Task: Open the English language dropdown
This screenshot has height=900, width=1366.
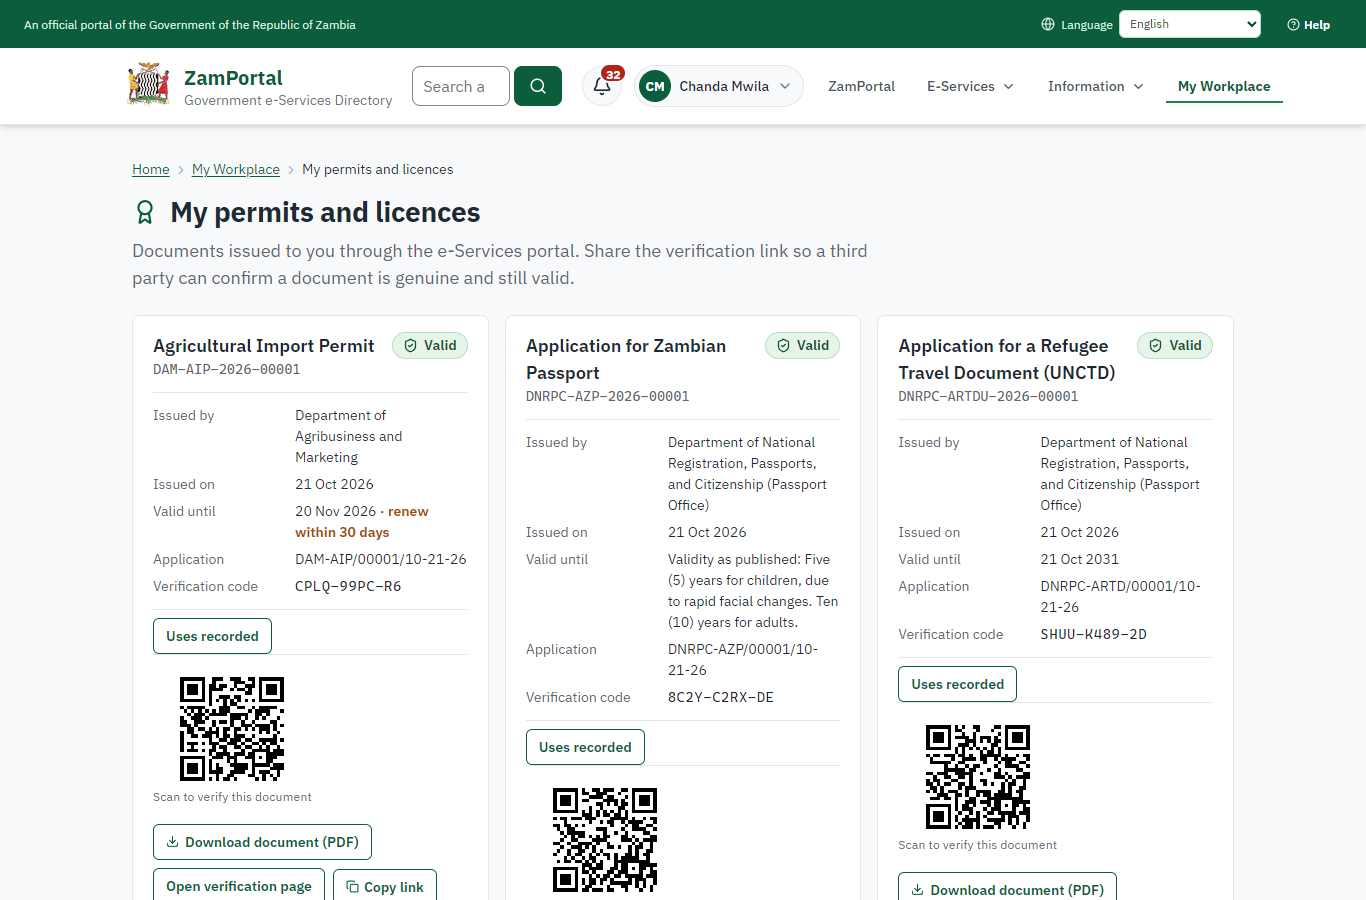Action: (1190, 24)
